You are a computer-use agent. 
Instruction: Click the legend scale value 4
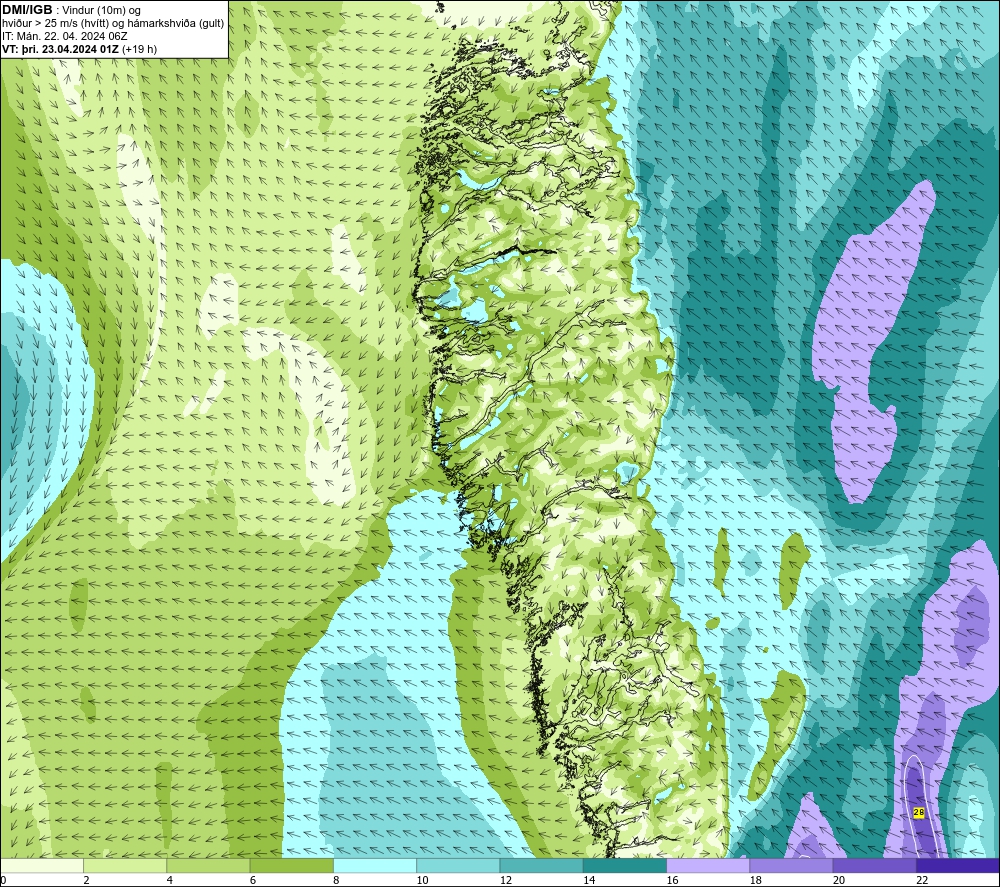pyautogui.click(x=170, y=880)
